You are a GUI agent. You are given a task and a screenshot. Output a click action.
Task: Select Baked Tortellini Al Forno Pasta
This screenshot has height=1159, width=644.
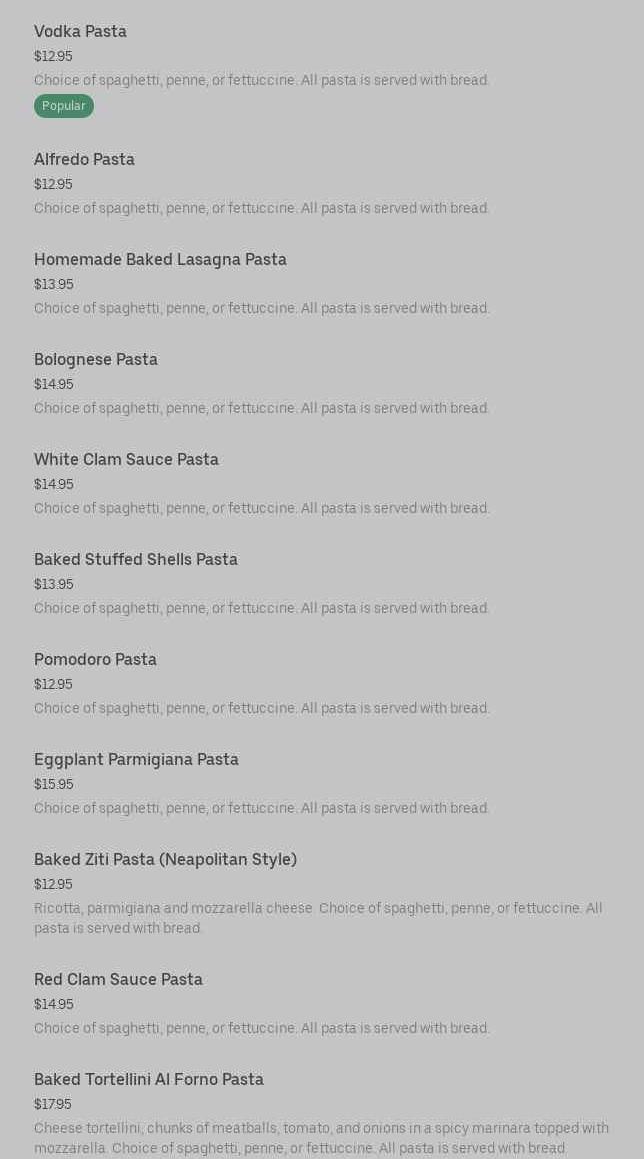pyautogui.click(x=149, y=1080)
